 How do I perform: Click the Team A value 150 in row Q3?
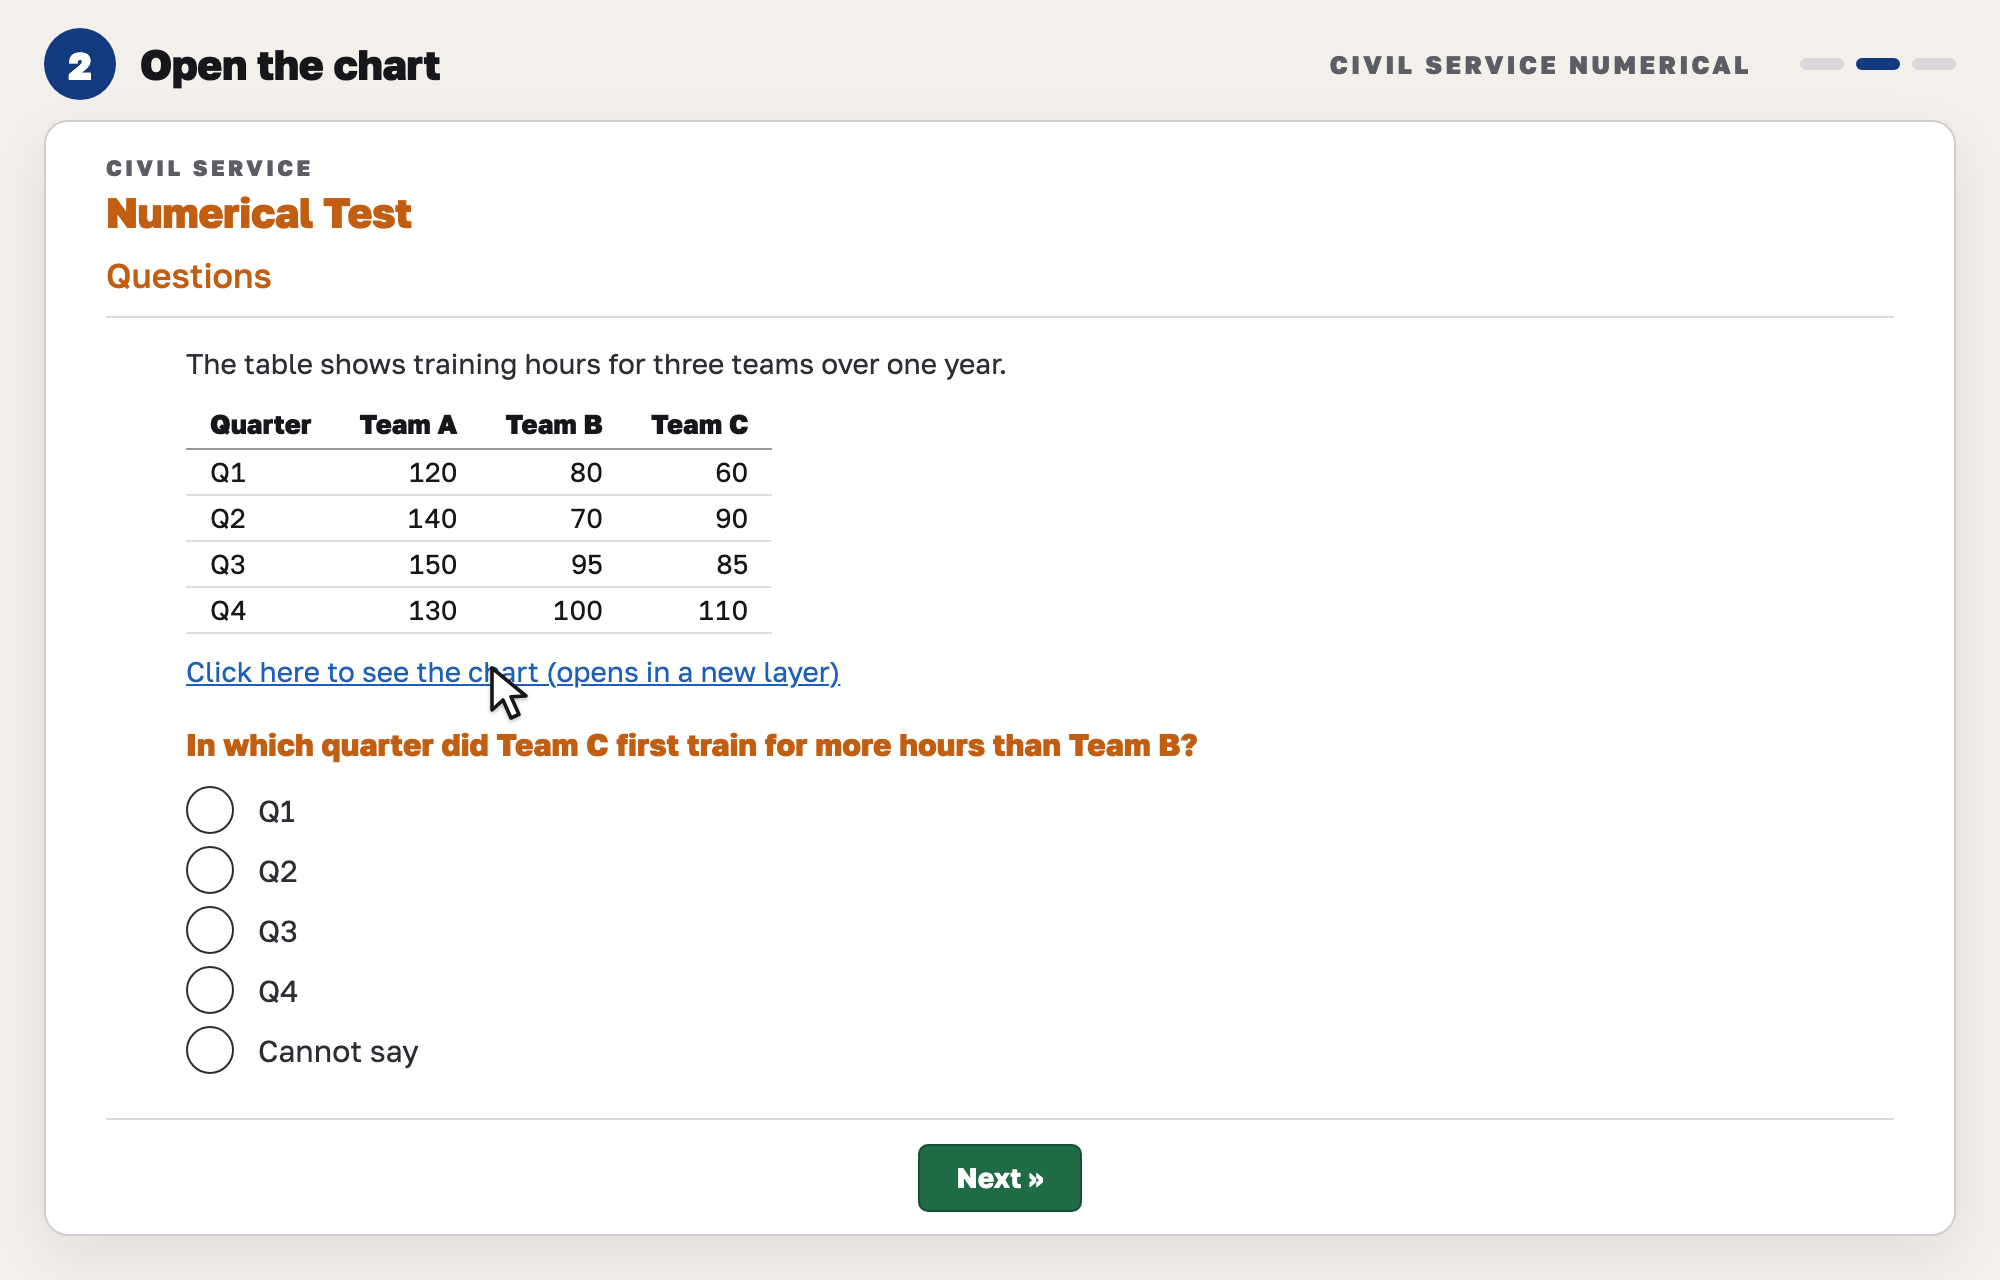[432, 564]
